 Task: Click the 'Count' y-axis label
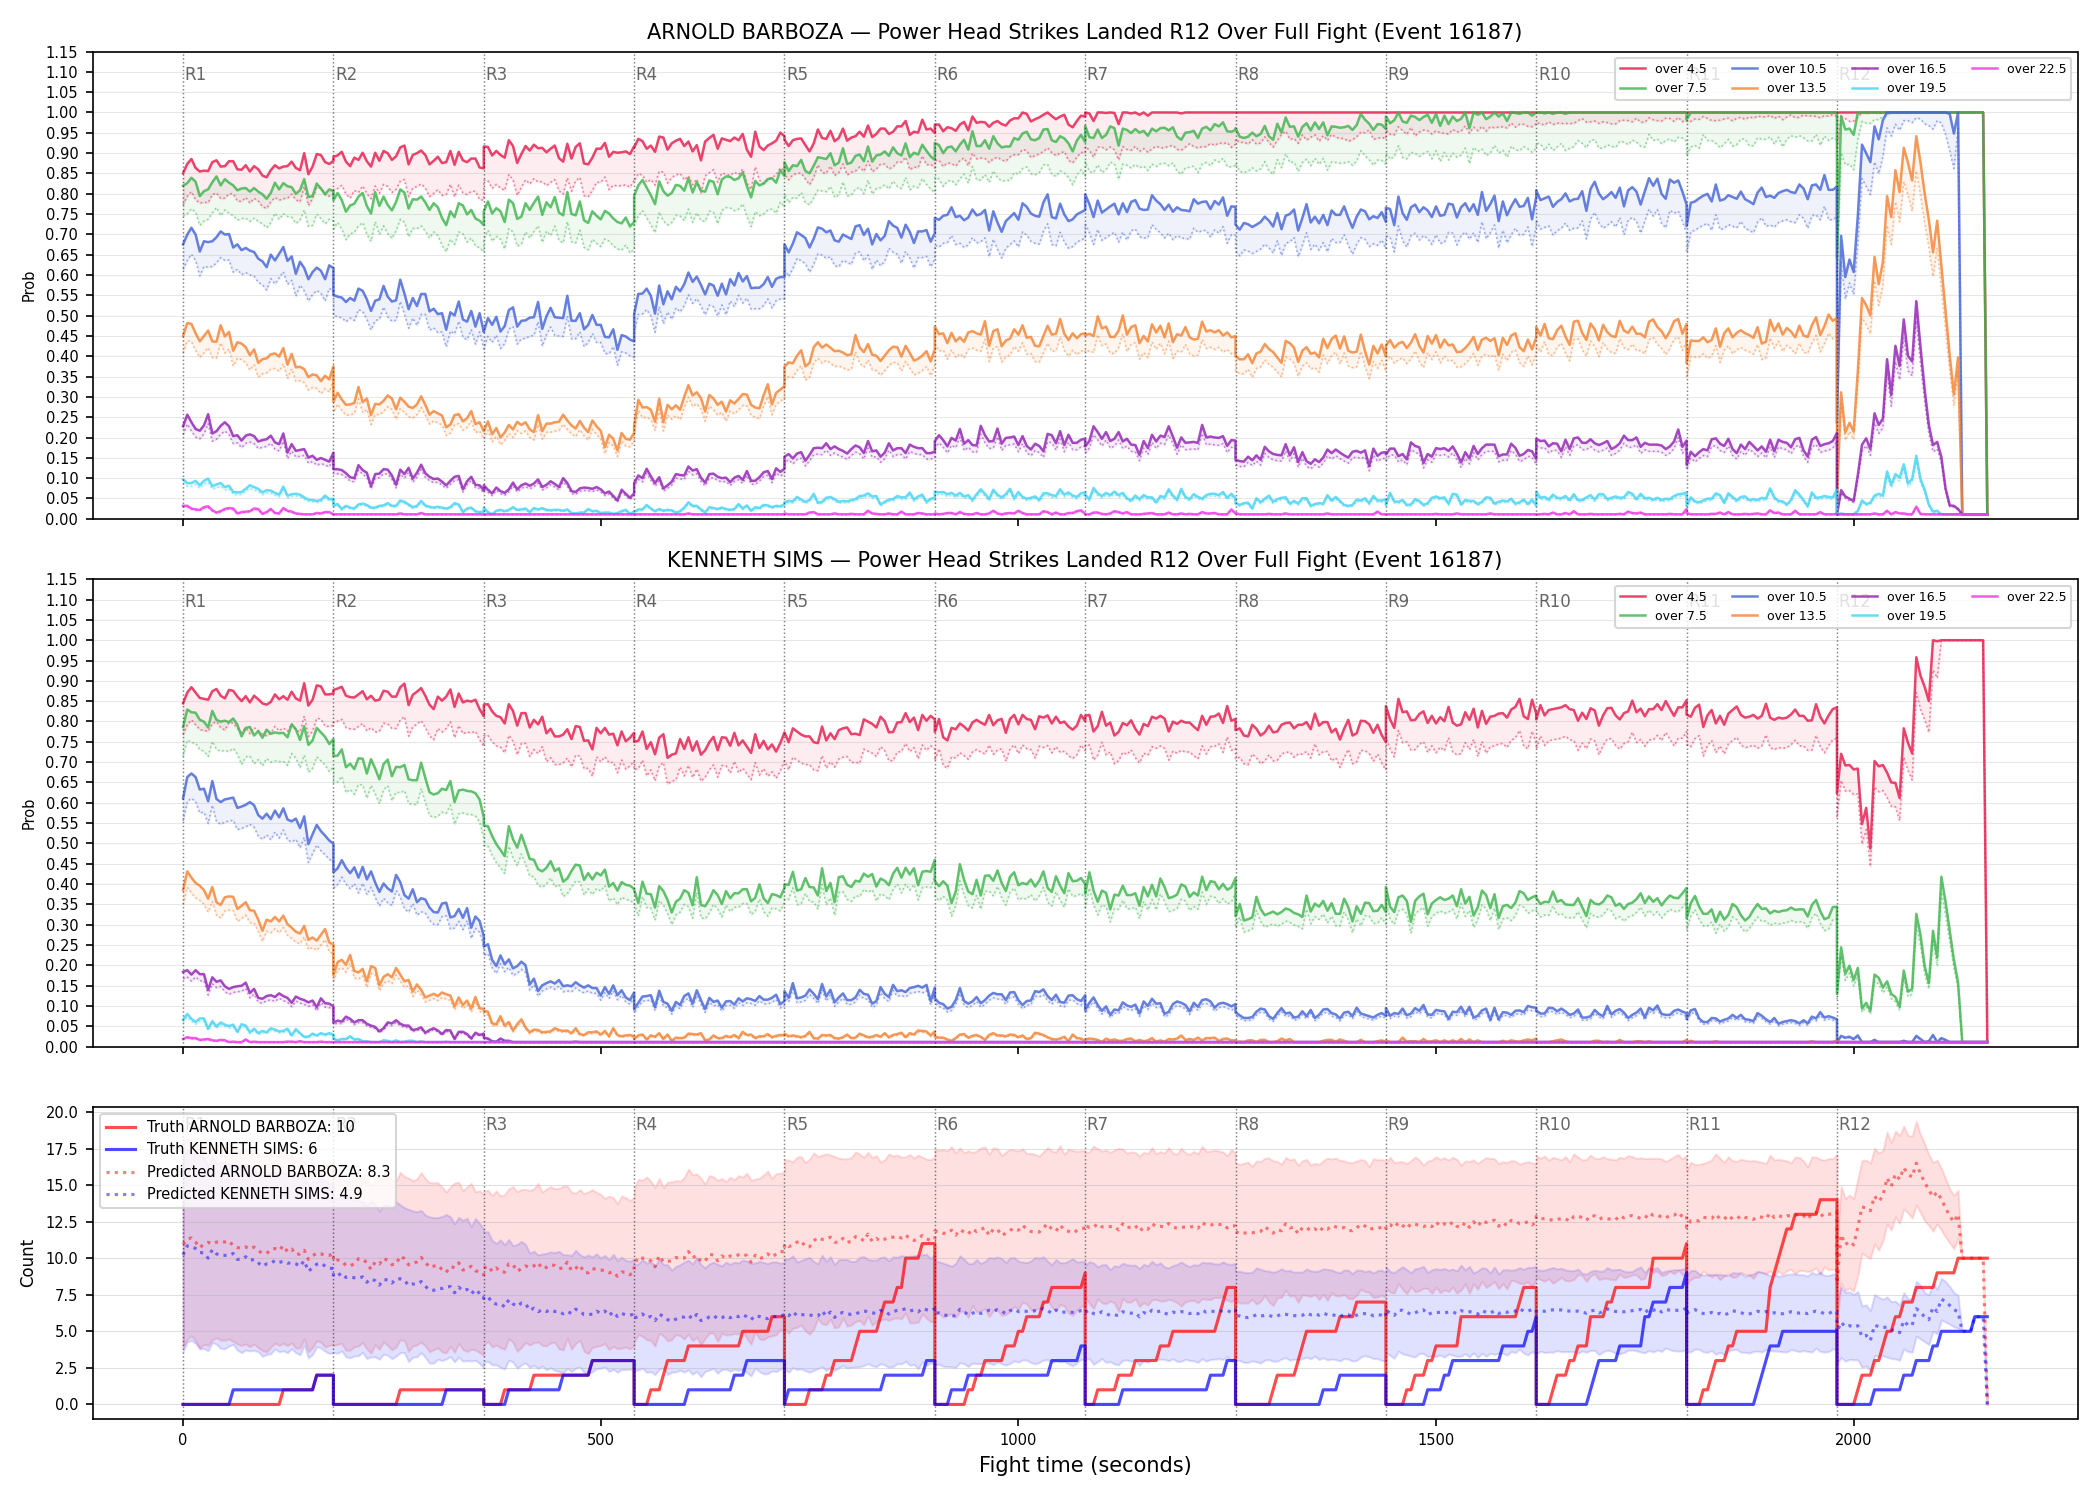[27, 1263]
